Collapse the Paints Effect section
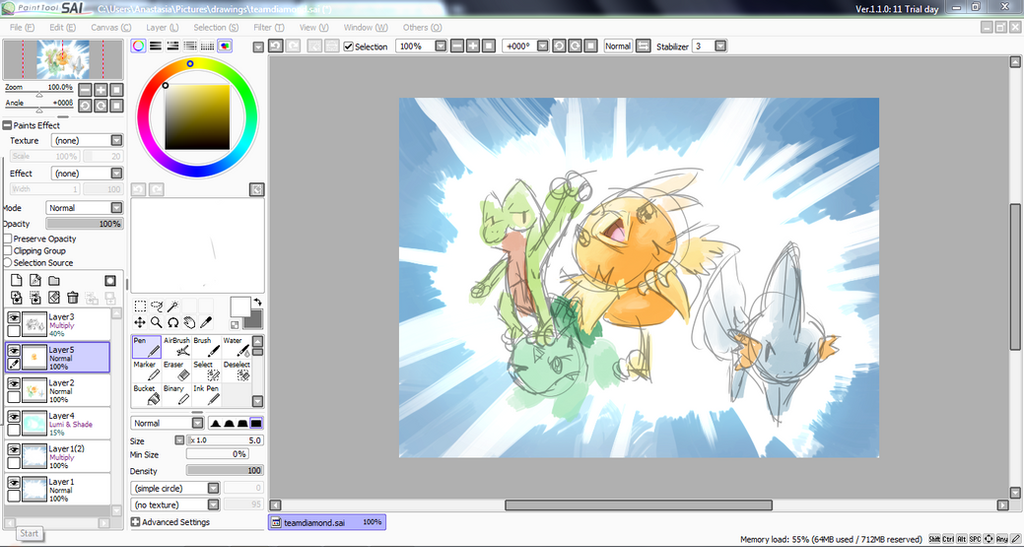 (x=7, y=125)
